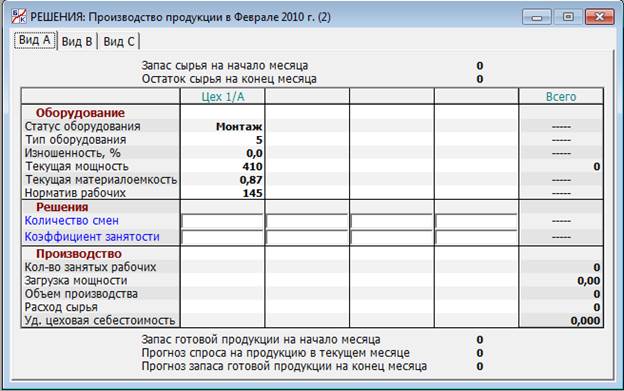This screenshot has height=391, width=624.
Task: Click the Тип оборудования row label
Action: (x=76, y=140)
